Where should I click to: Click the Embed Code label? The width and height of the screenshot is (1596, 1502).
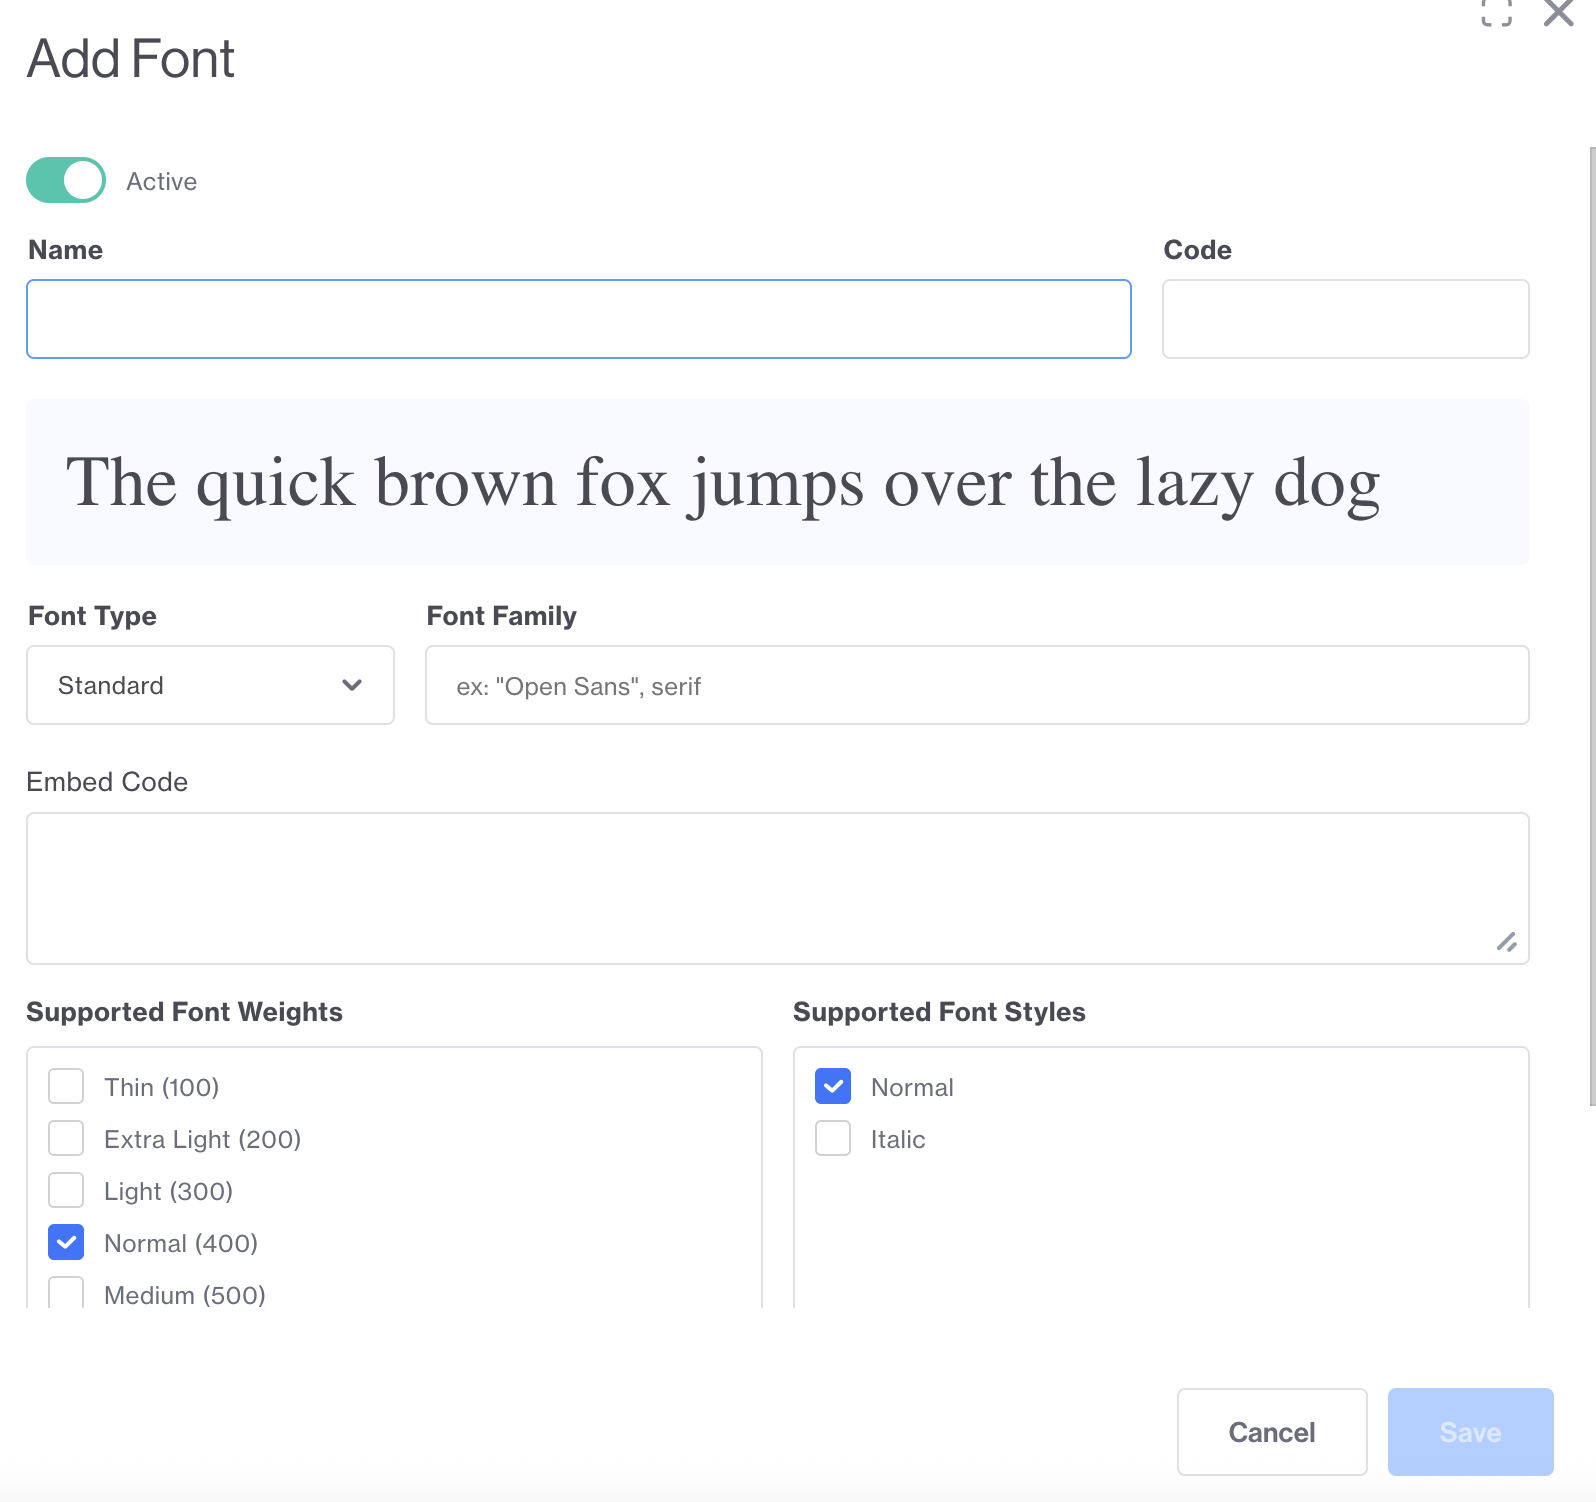pos(107,782)
